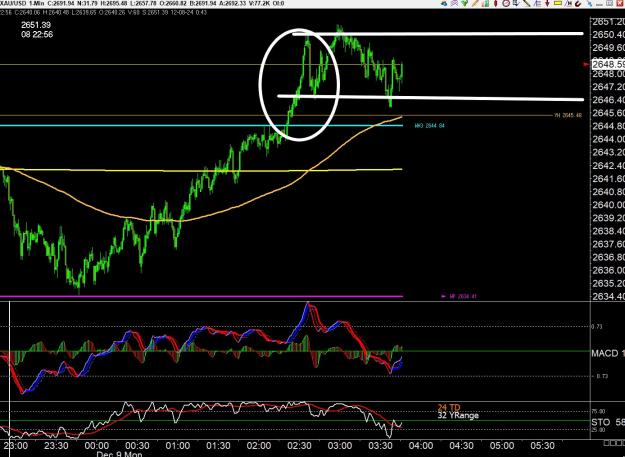The height and width of the screenshot is (457, 625).
Task: Click the current price tag 2648.59
Action: [x=608, y=64]
